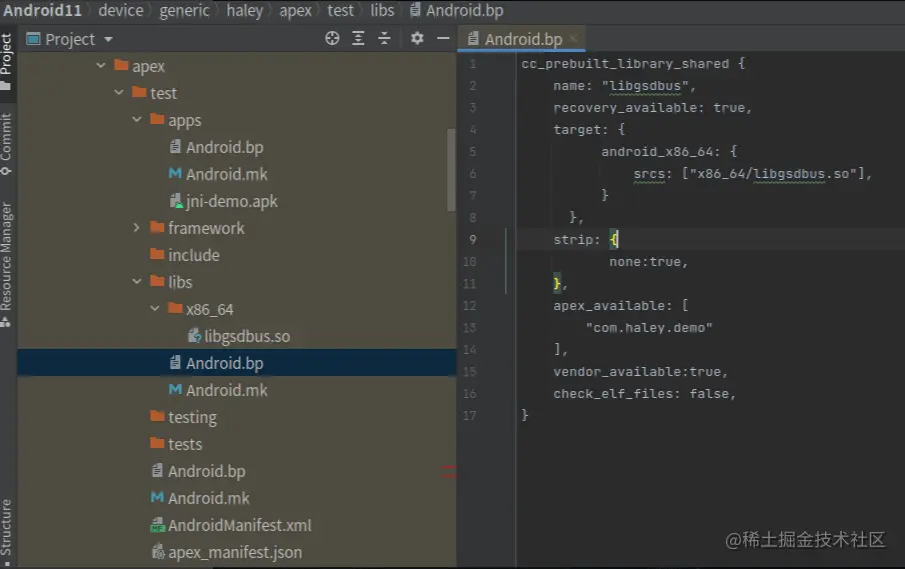Collapse the apex folder
Image resolution: width=905 pixels, height=569 pixels.
point(101,66)
